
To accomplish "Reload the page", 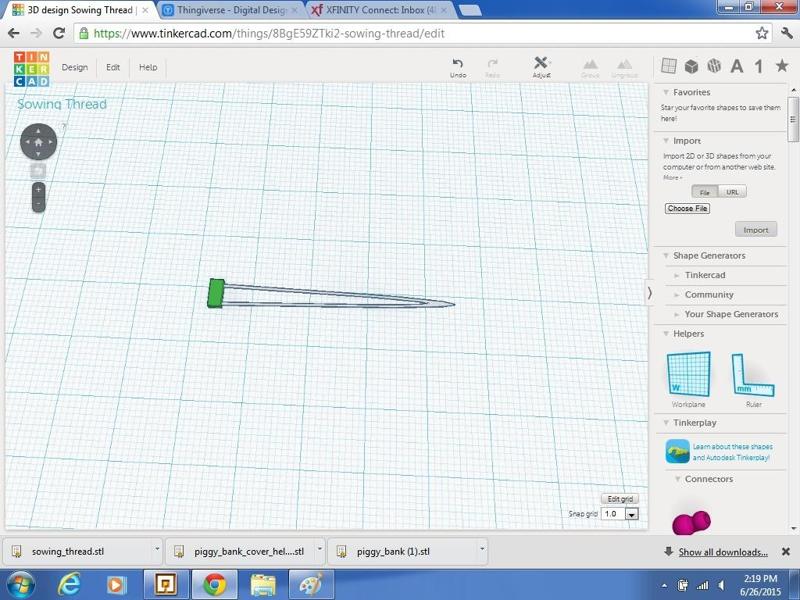I will click(59, 33).
